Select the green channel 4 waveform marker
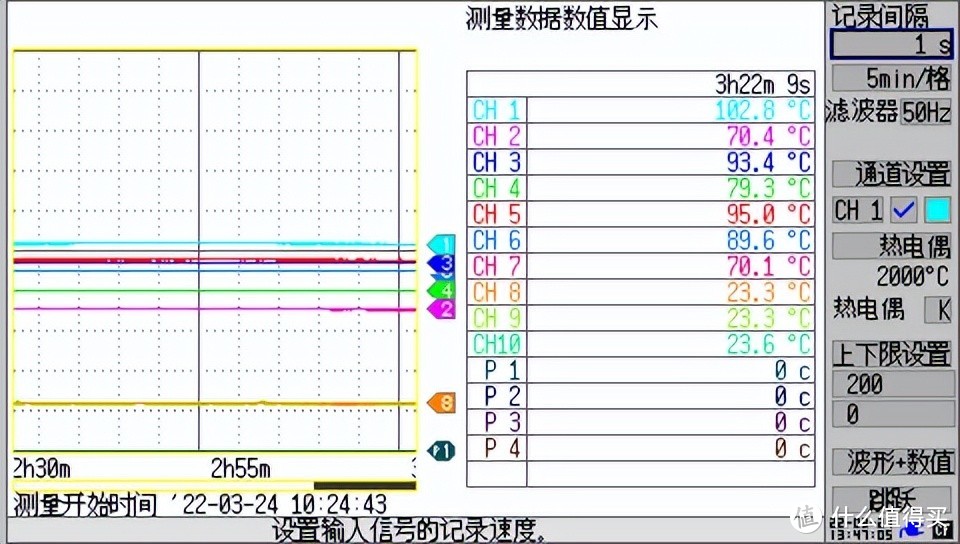Screen dimensions: 960x544 441,289
